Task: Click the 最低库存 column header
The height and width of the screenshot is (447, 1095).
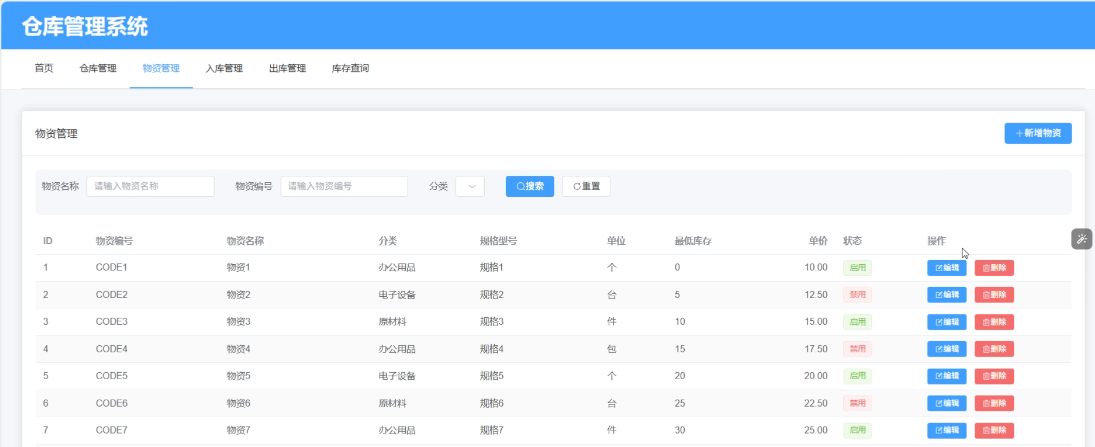Action: tap(693, 241)
